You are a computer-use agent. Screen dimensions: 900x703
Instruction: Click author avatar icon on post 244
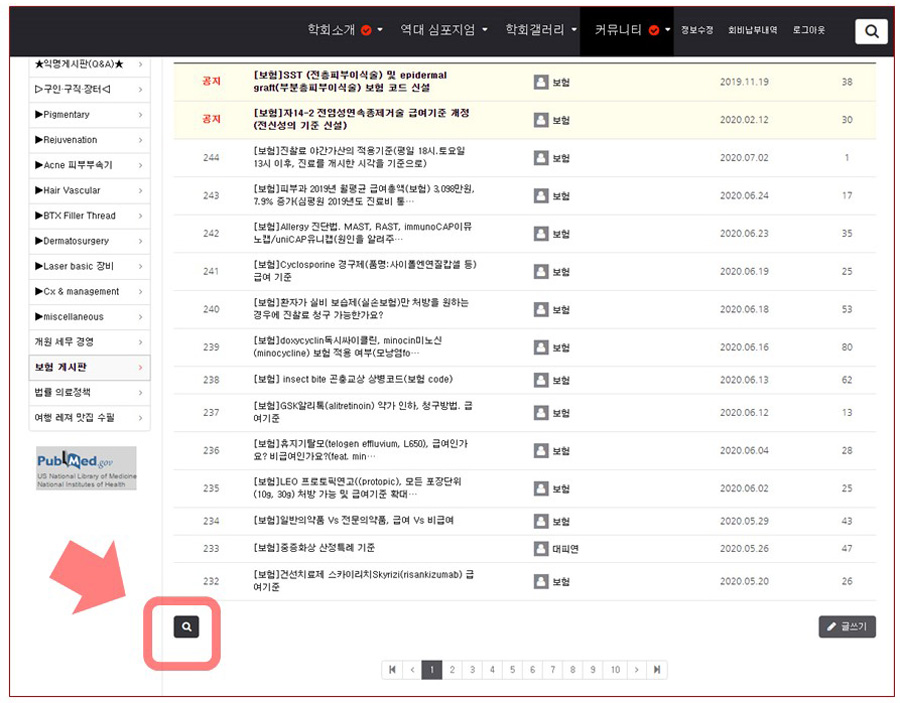pos(541,157)
